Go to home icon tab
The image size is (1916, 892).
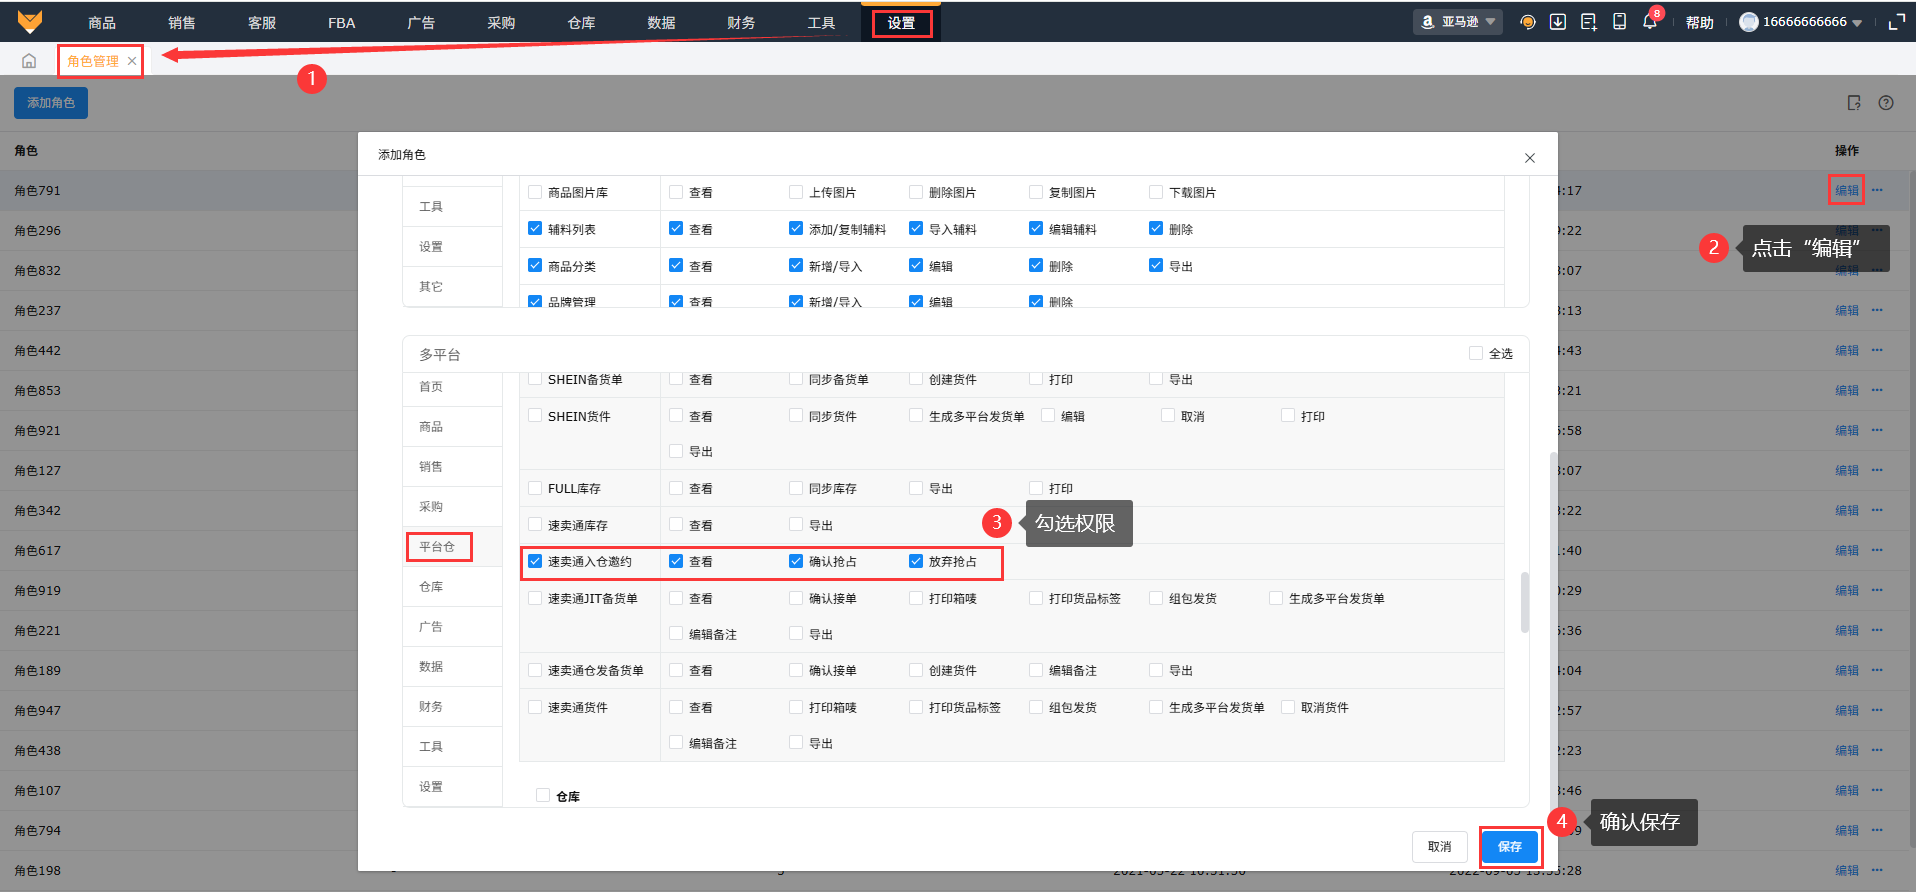29,61
